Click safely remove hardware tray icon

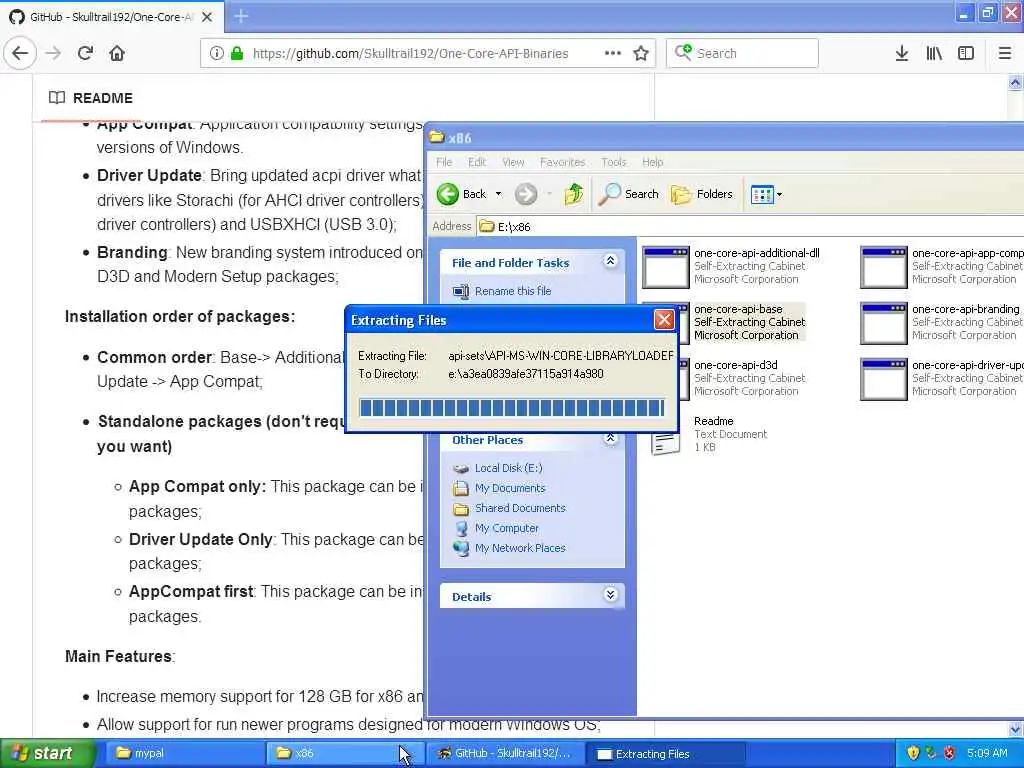point(931,753)
